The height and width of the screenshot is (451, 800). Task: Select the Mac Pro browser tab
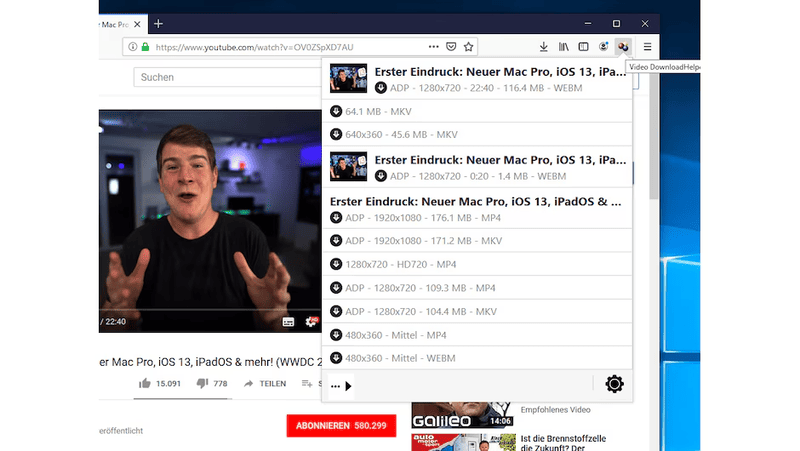click(x=122, y=24)
